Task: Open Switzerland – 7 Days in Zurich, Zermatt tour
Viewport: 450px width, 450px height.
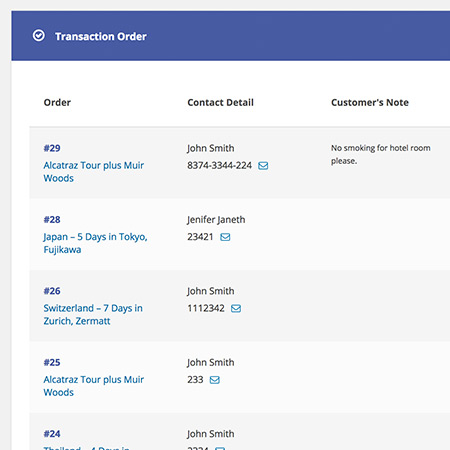Action: (x=93, y=314)
